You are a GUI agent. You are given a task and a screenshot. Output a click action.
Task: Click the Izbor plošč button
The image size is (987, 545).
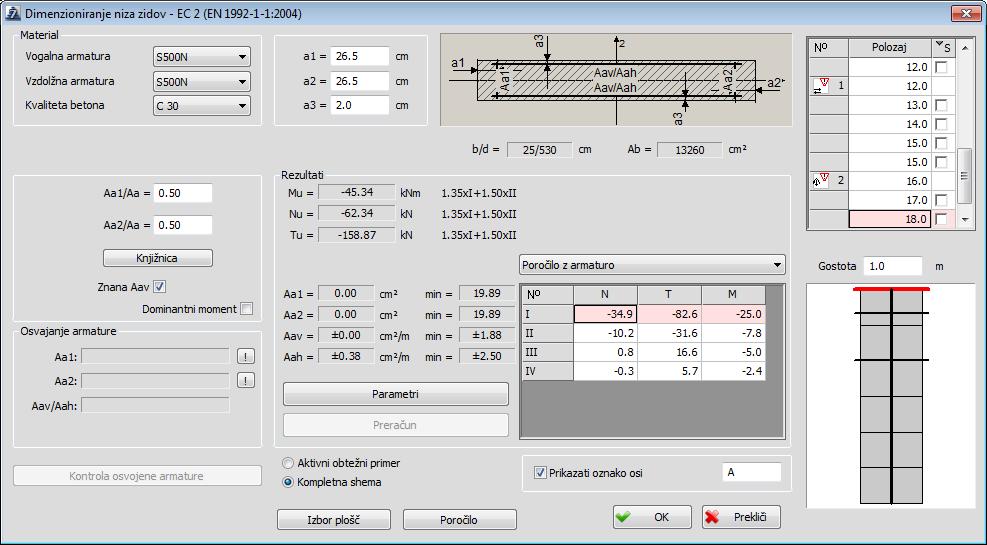(x=334, y=520)
